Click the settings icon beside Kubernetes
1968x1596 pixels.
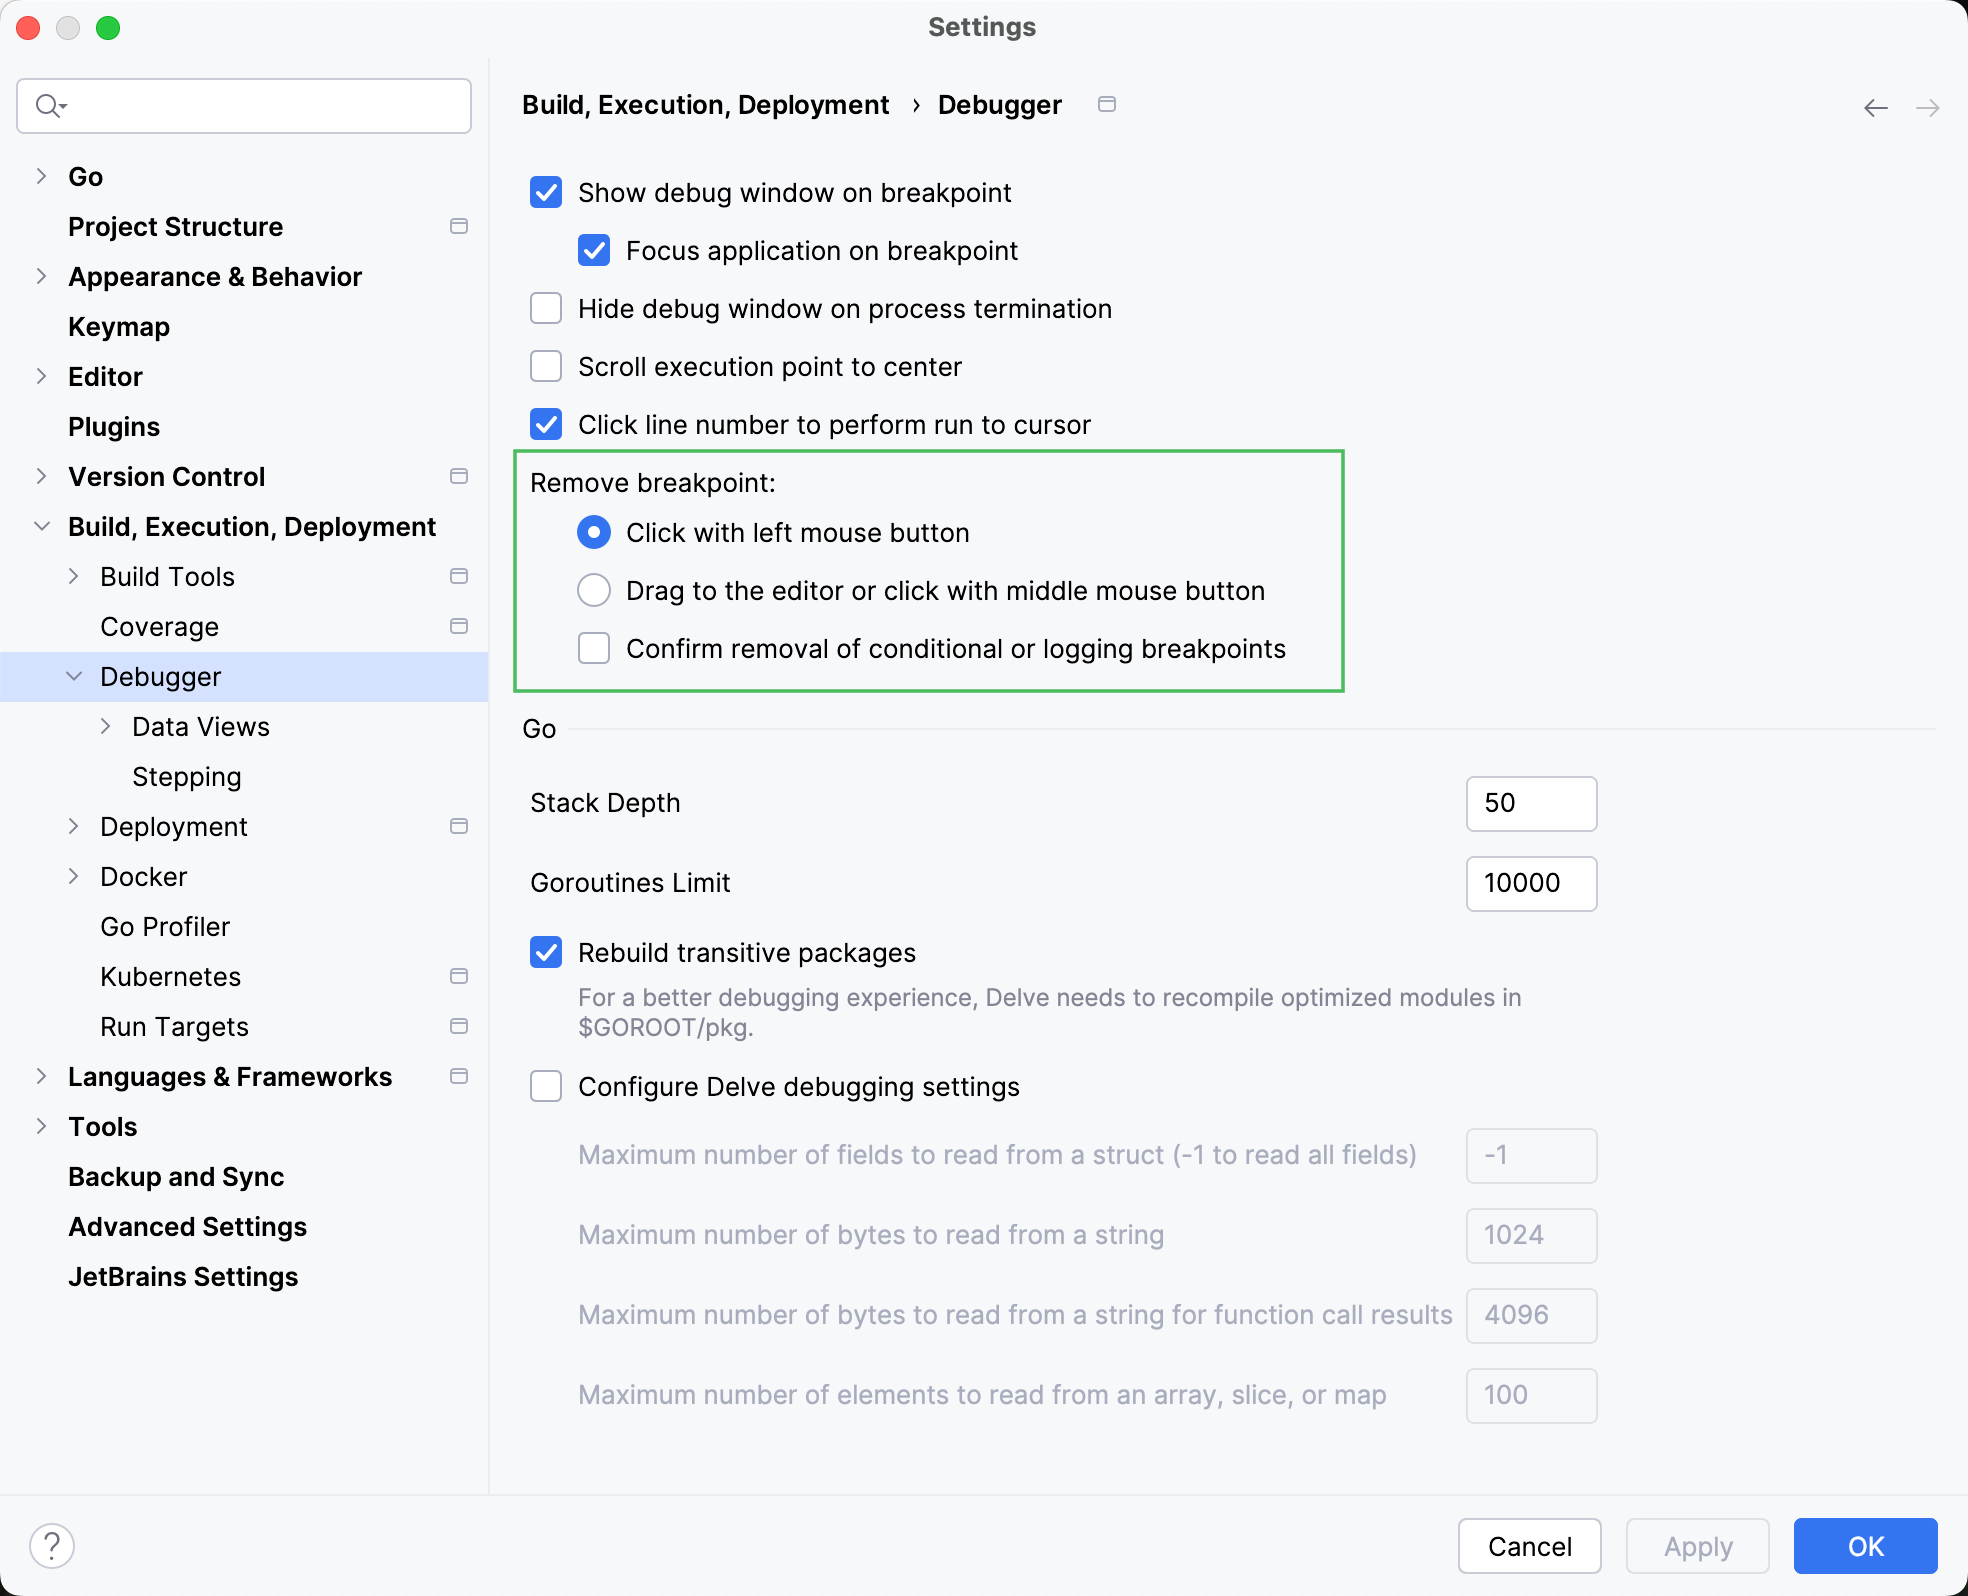460,976
